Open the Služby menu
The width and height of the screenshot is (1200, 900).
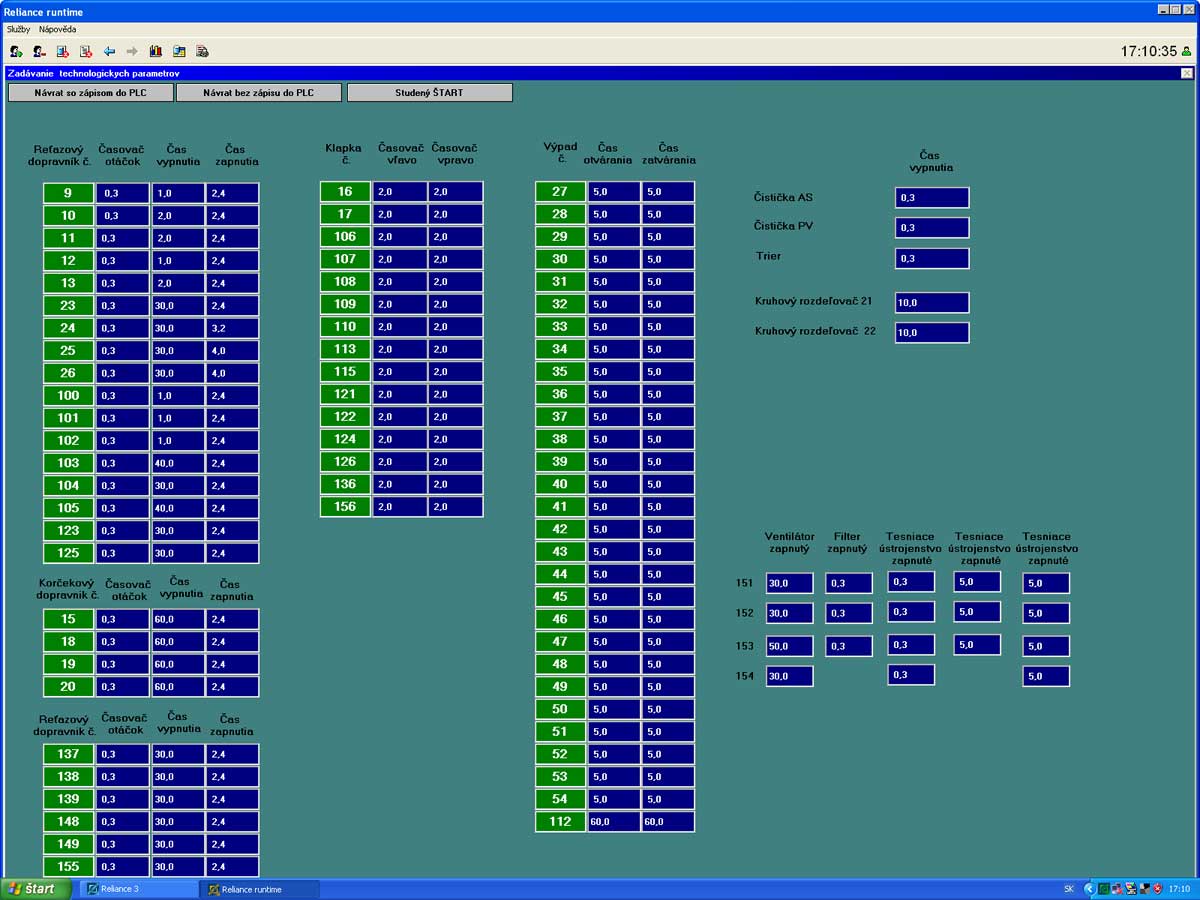(19, 29)
